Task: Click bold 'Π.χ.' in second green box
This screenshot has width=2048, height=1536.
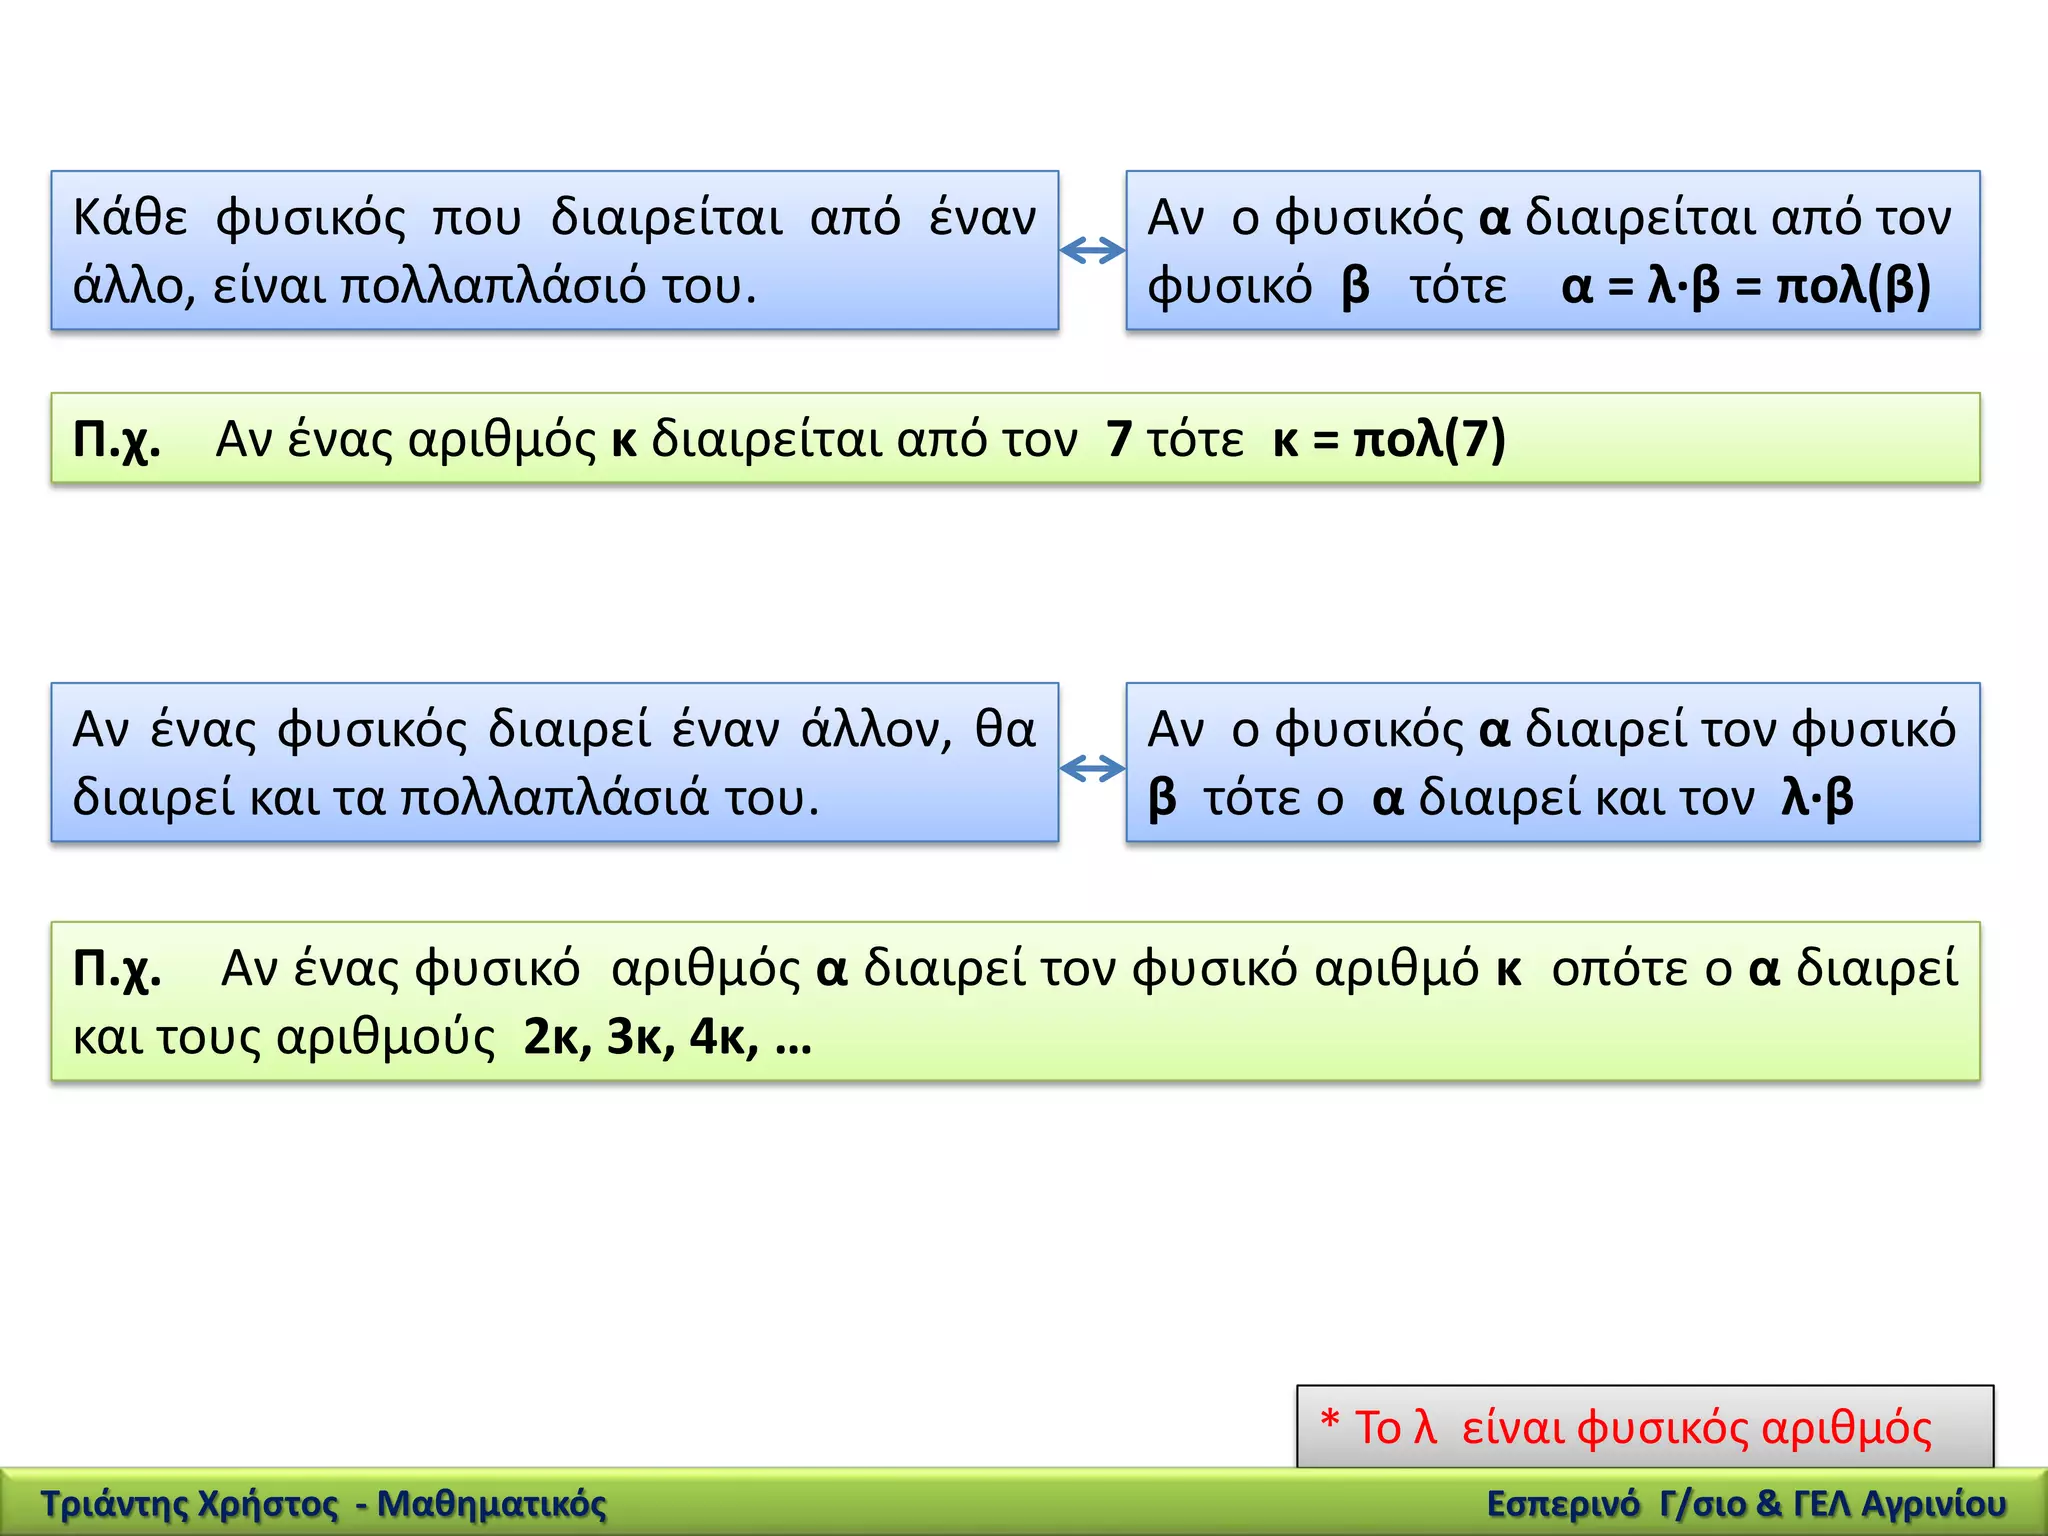Action: tap(116, 968)
